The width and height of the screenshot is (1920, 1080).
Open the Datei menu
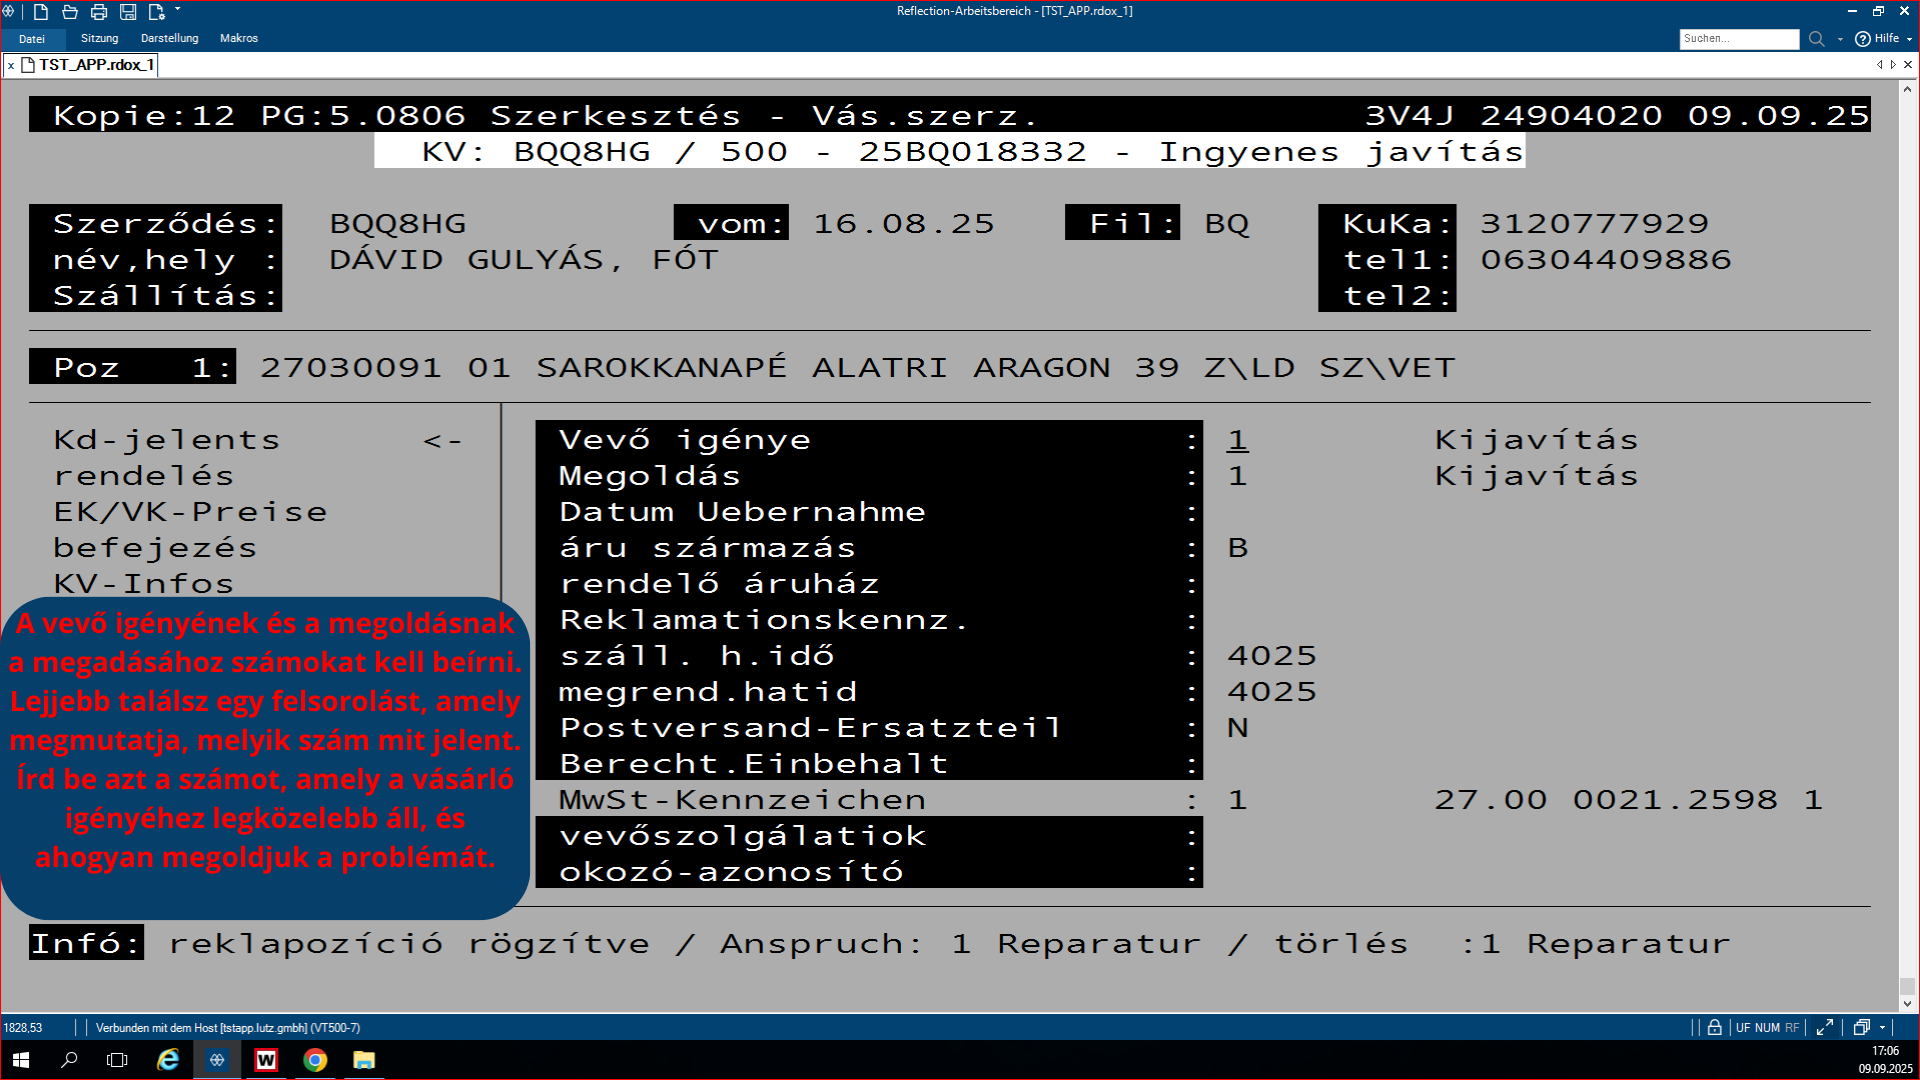click(x=32, y=39)
